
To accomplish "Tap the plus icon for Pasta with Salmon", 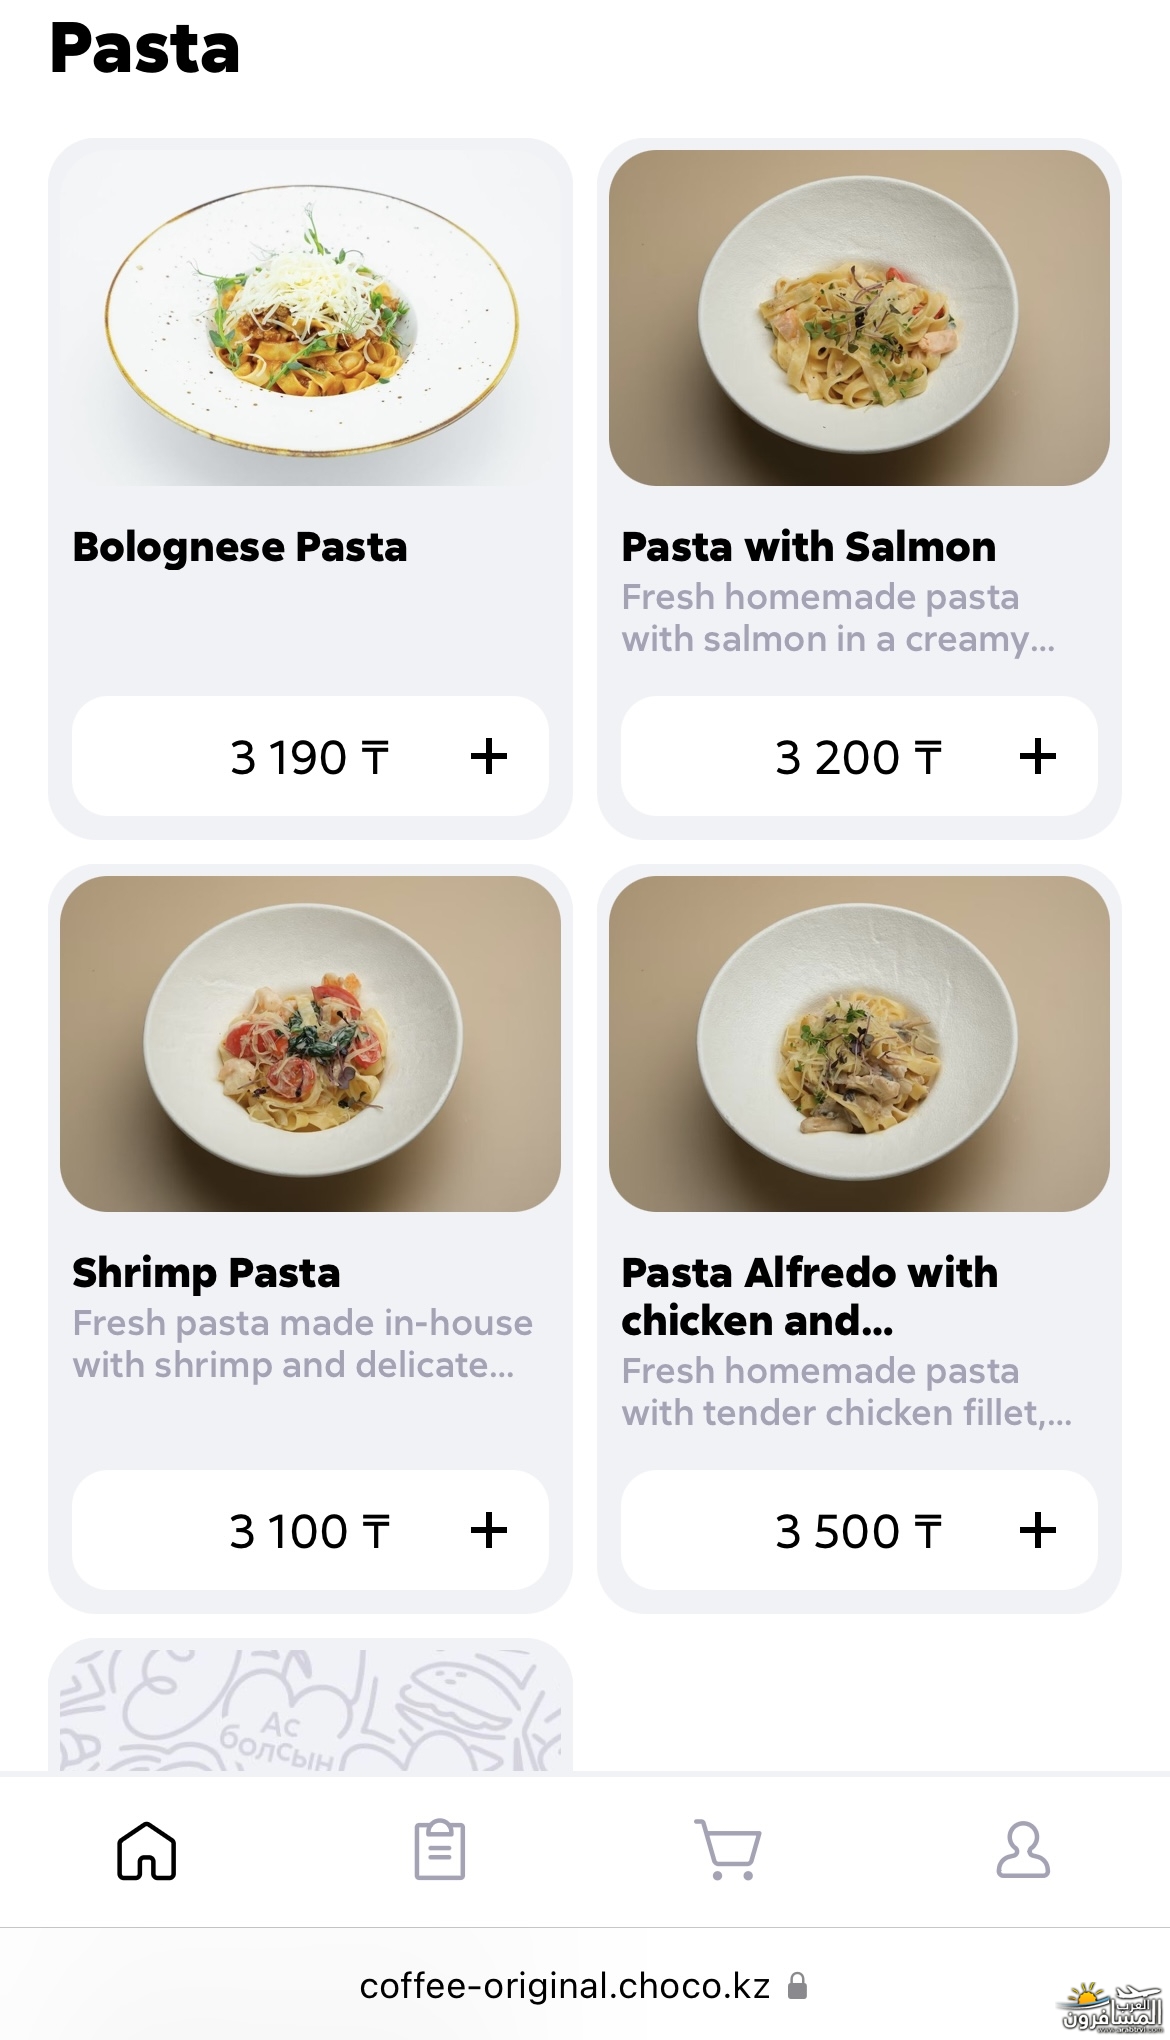I will coord(1038,757).
